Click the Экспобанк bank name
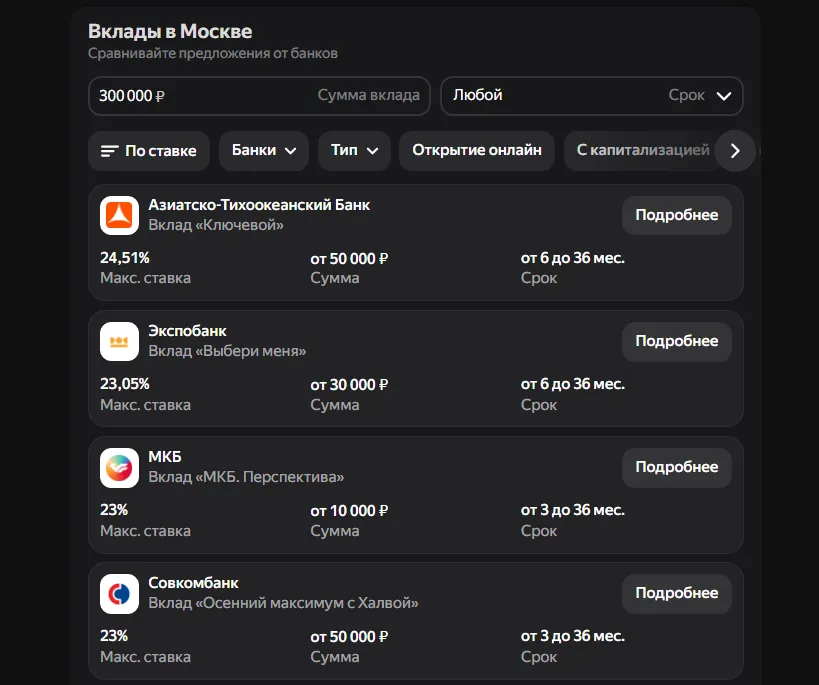This screenshot has width=819, height=685. pyautogui.click(x=188, y=331)
